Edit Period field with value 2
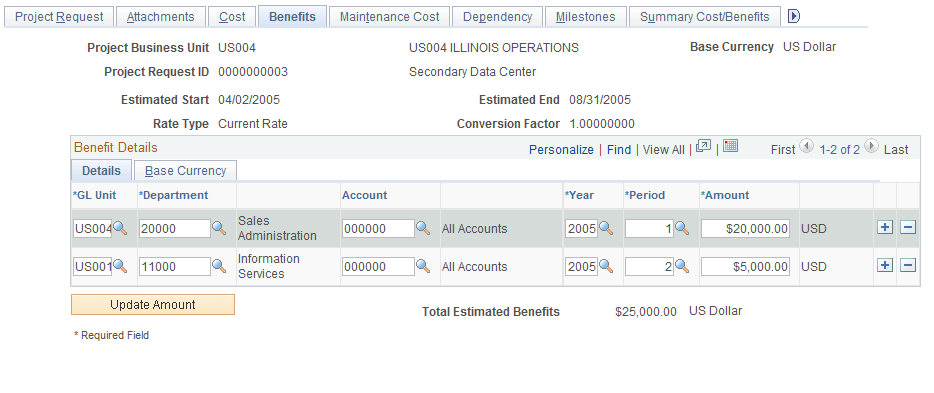934x393 pixels. pyautogui.click(x=649, y=267)
